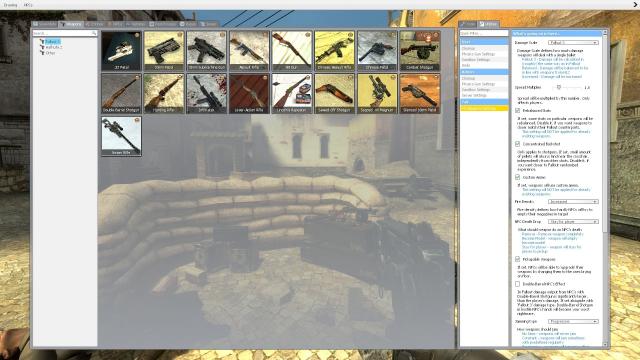Open the NPCs menu in the top bar
Viewport: 640px width, 360px height.
point(28,5)
